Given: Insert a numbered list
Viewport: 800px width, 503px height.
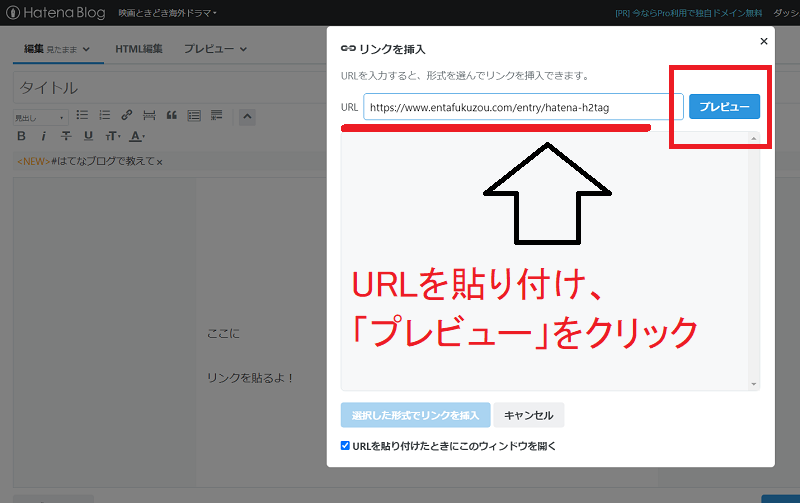Looking at the screenshot, I should [x=105, y=115].
